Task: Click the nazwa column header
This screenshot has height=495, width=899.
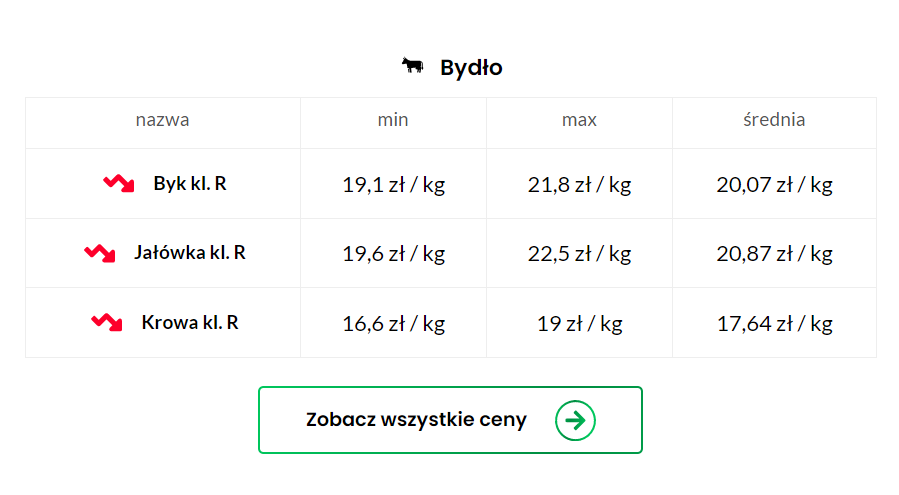Action: coord(162,119)
